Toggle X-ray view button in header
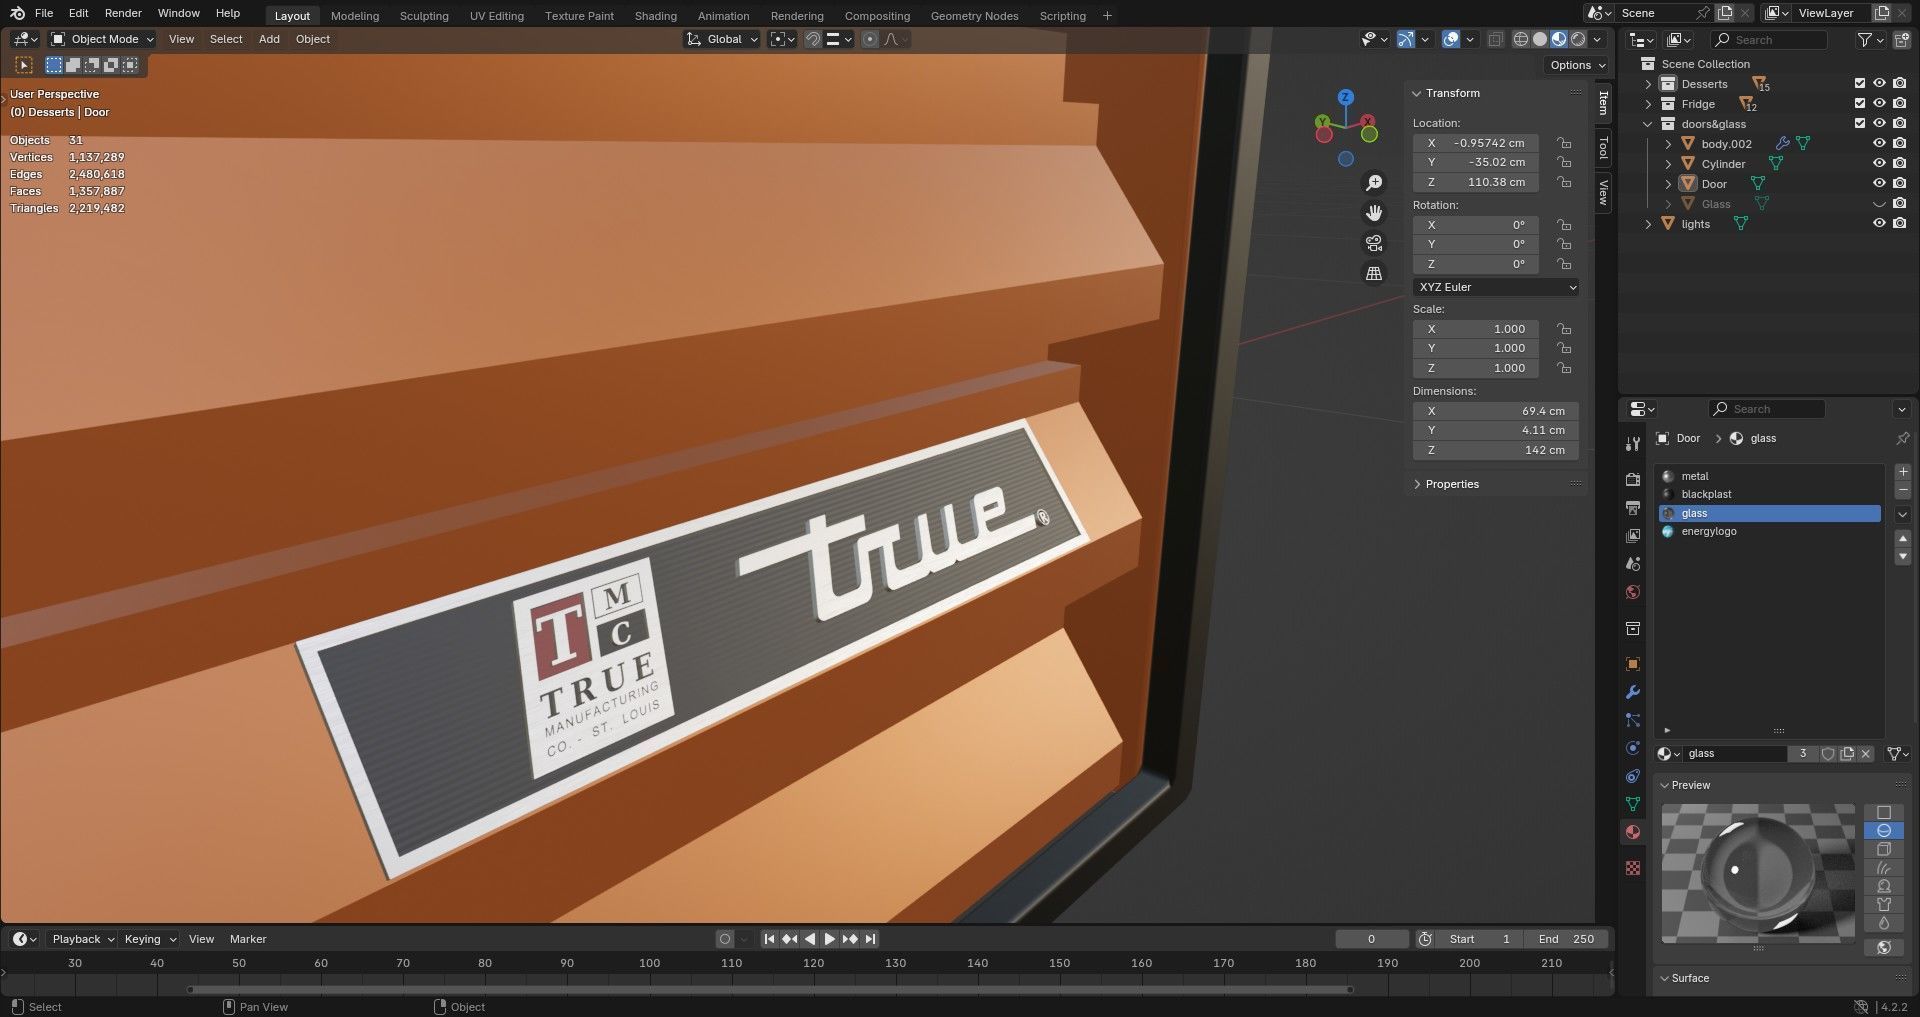This screenshot has height=1017, width=1920. pyautogui.click(x=1495, y=39)
